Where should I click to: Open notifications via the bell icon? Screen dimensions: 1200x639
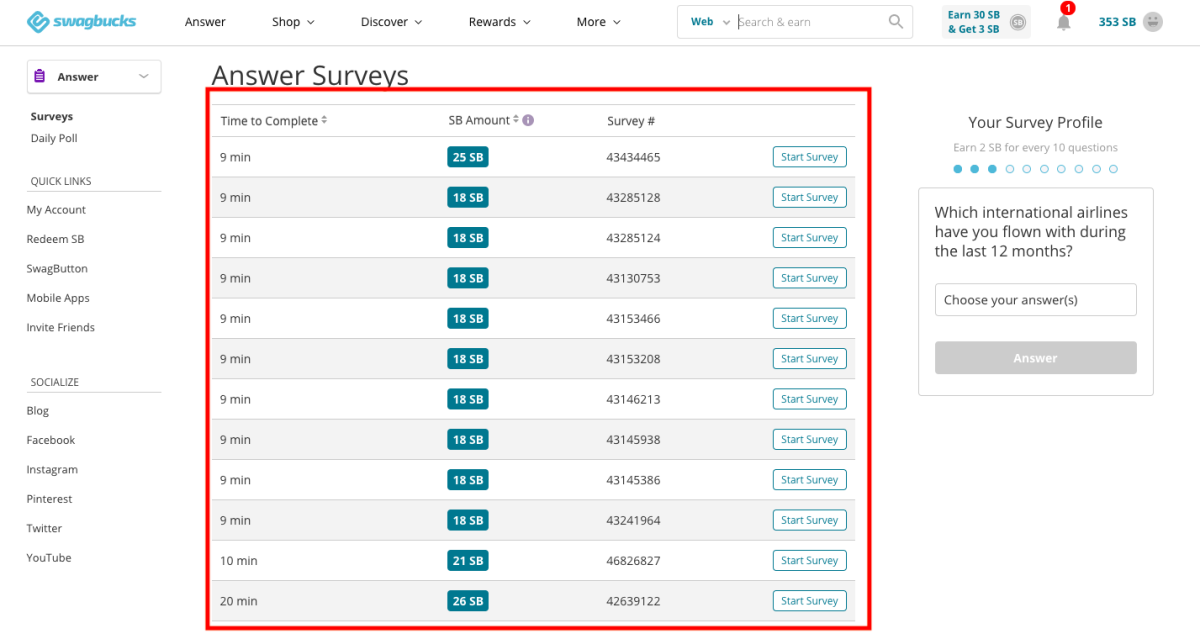point(1063,22)
